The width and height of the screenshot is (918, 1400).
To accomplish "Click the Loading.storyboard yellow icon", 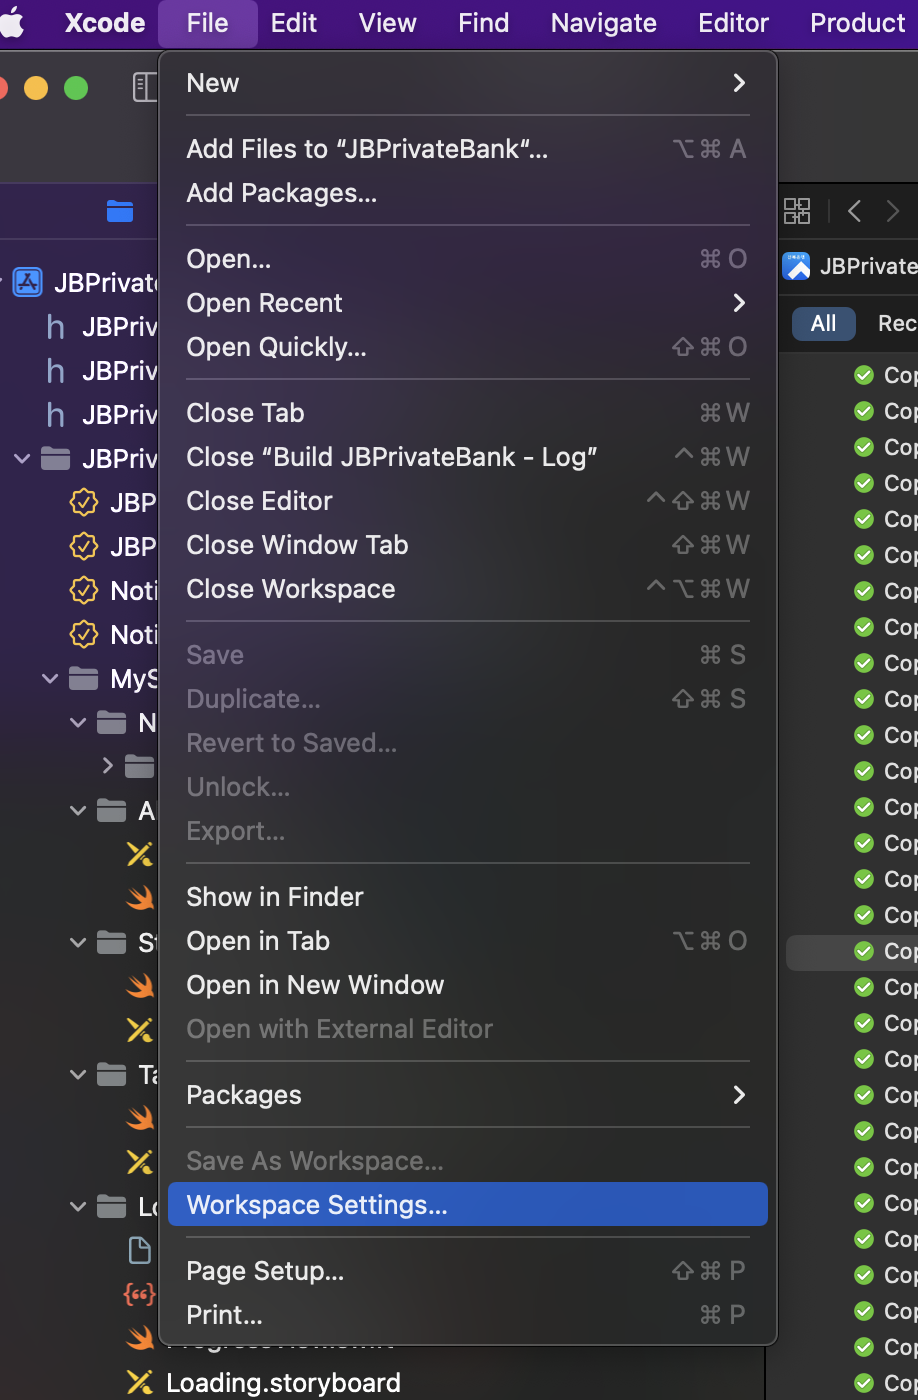I will (x=139, y=1383).
